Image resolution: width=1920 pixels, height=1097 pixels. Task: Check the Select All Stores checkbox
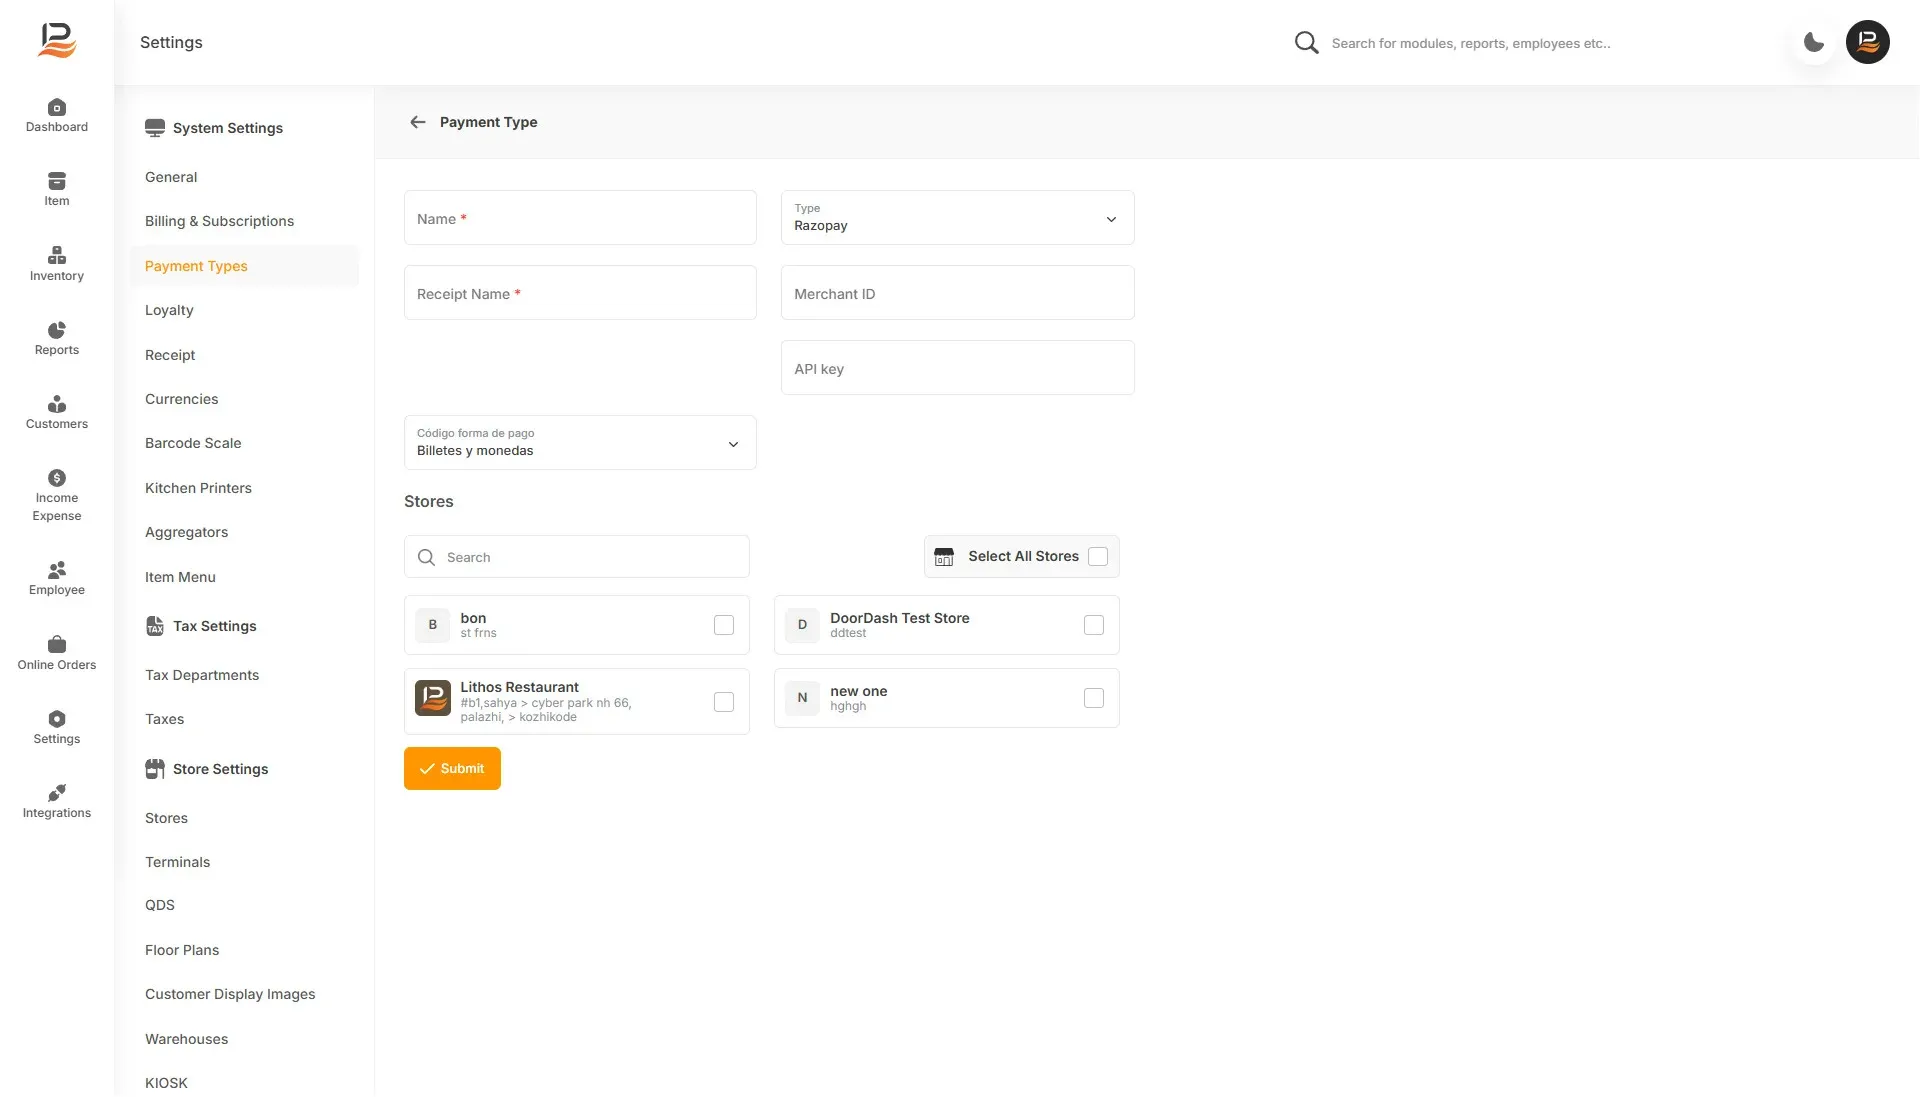click(x=1098, y=557)
